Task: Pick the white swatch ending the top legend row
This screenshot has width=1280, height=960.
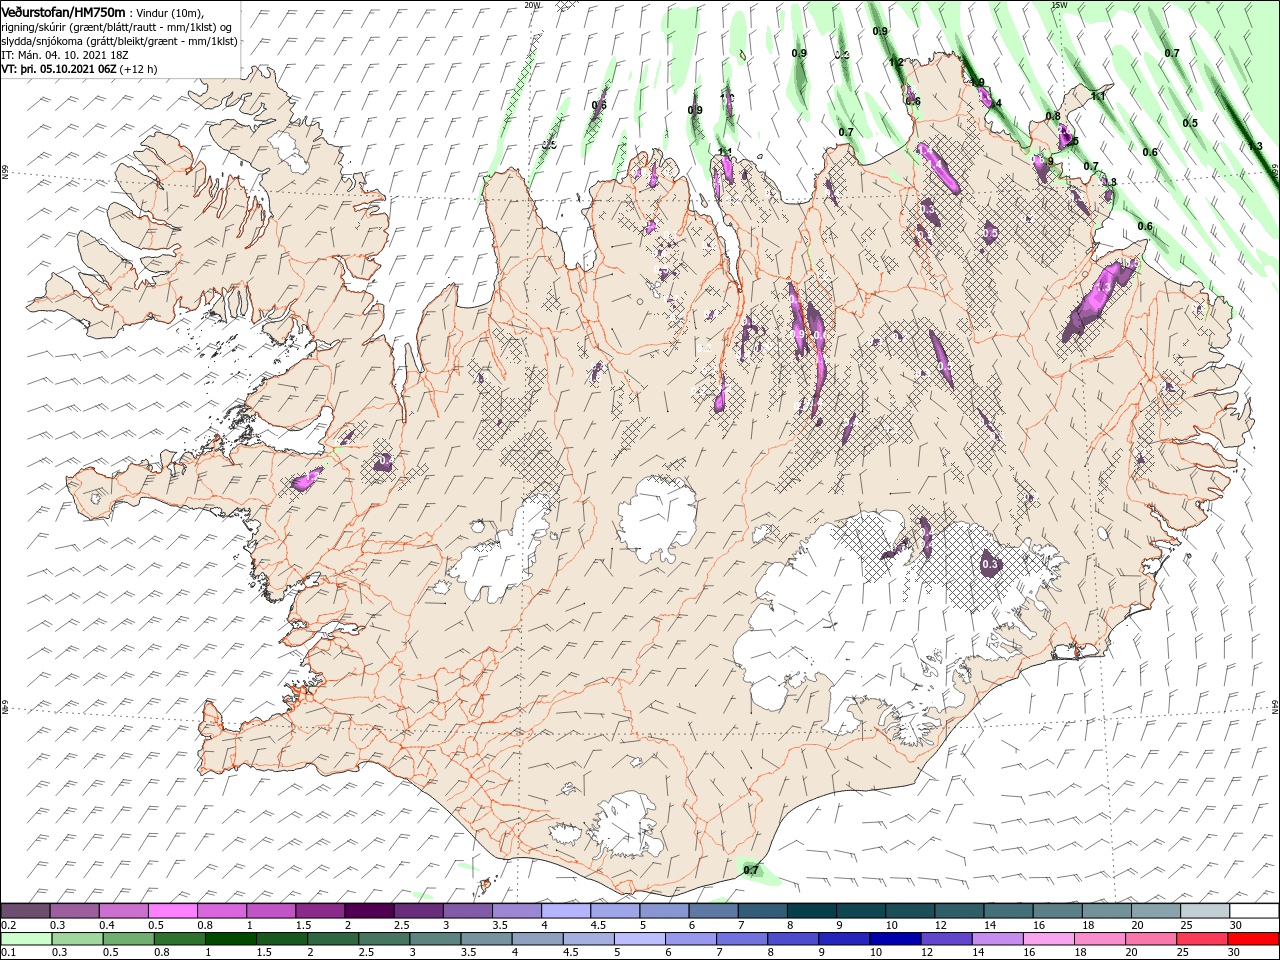Action: (x=1254, y=911)
